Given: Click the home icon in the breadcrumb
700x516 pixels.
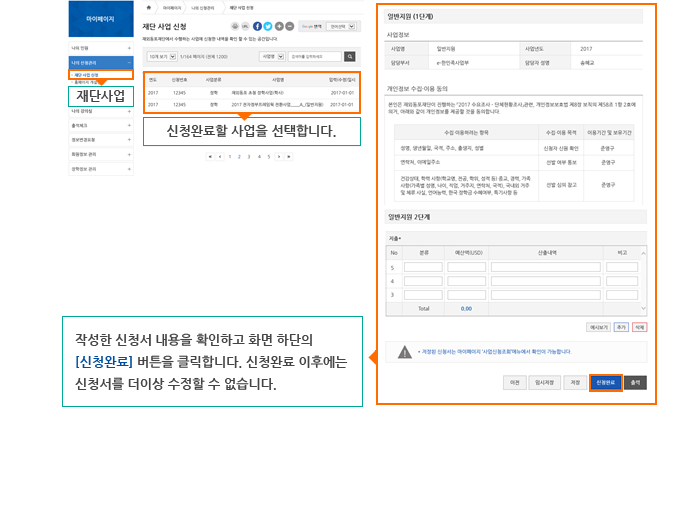Looking at the screenshot, I should click(x=149, y=8).
